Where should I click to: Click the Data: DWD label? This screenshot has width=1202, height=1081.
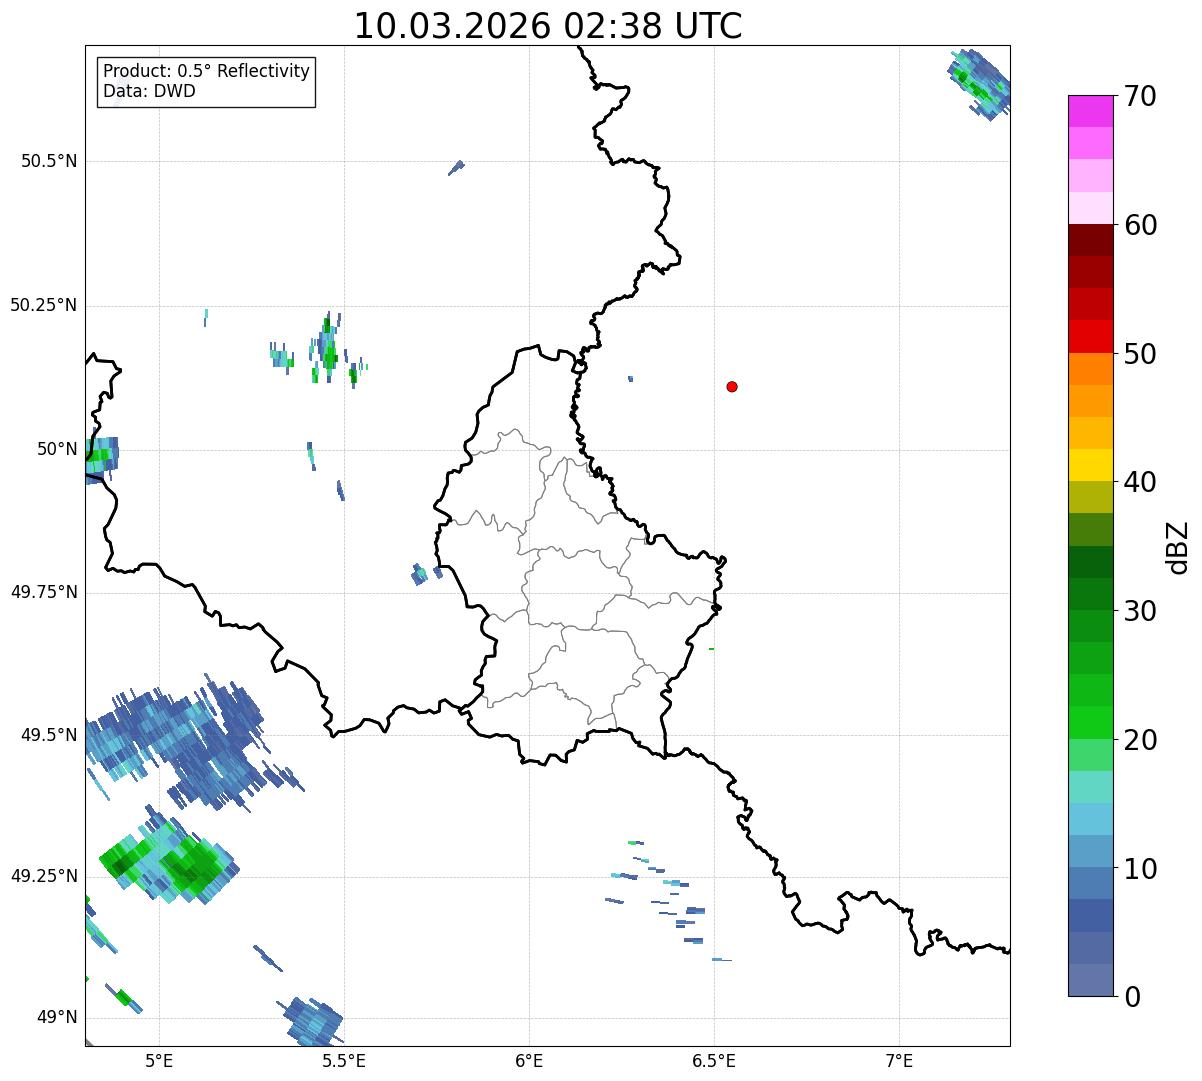point(149,92)
